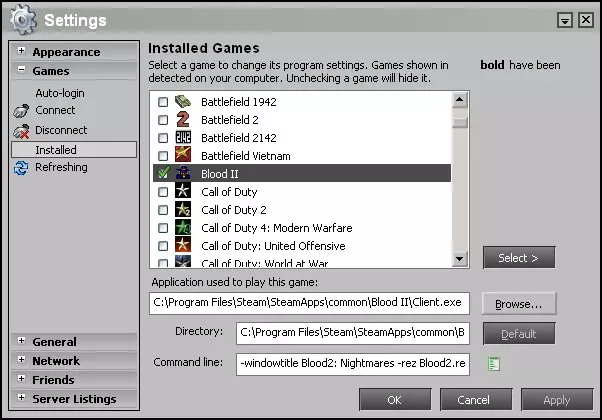Click the Battlefield 2 red number icon
Viewport: 602px width, 420px height.
[183, 119]
